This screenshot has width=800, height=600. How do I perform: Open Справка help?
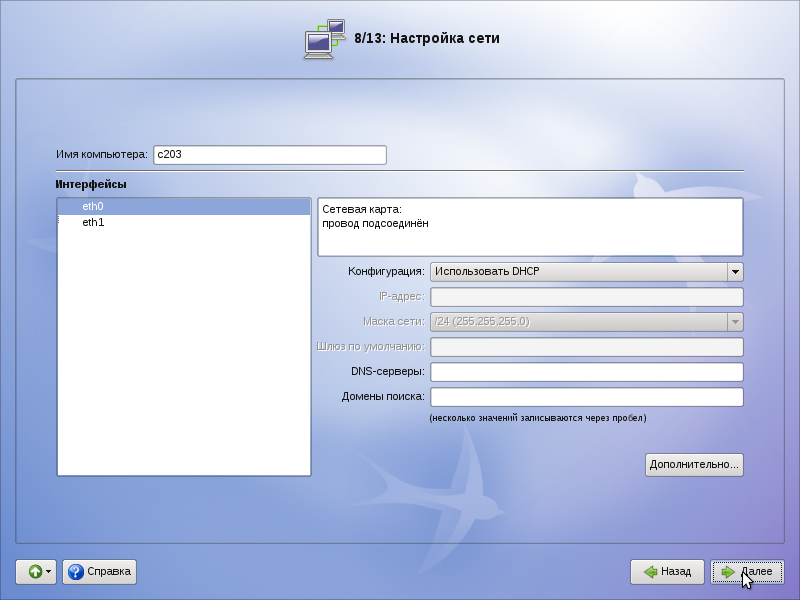pyautogui.click(x=99, y=572)
